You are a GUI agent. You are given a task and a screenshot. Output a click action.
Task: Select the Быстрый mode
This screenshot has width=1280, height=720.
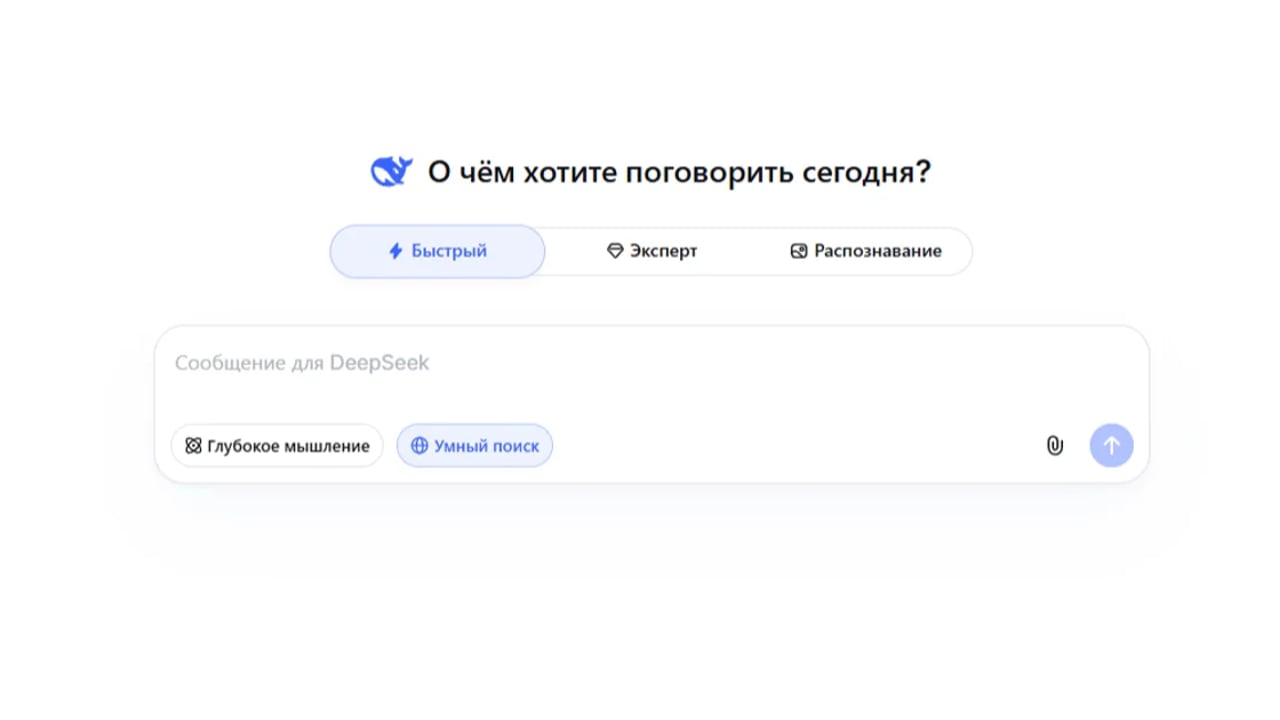pos(438,251)
